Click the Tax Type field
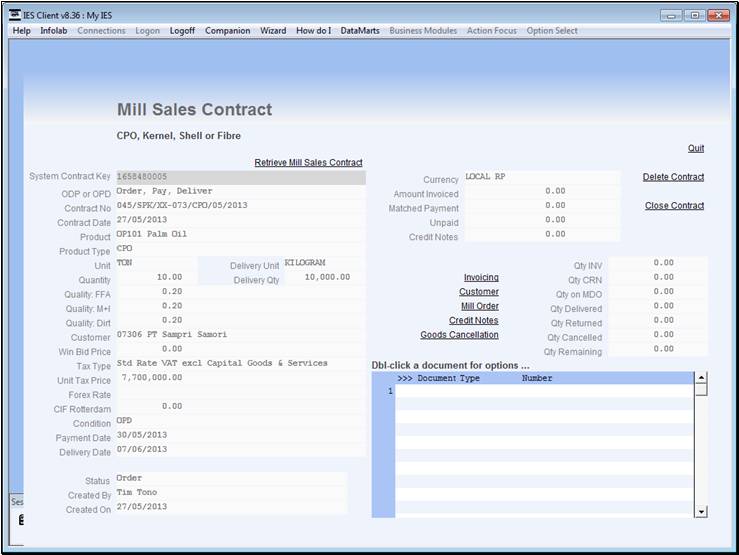The height and width of the screenshot is (555, 739). (240, 363)
